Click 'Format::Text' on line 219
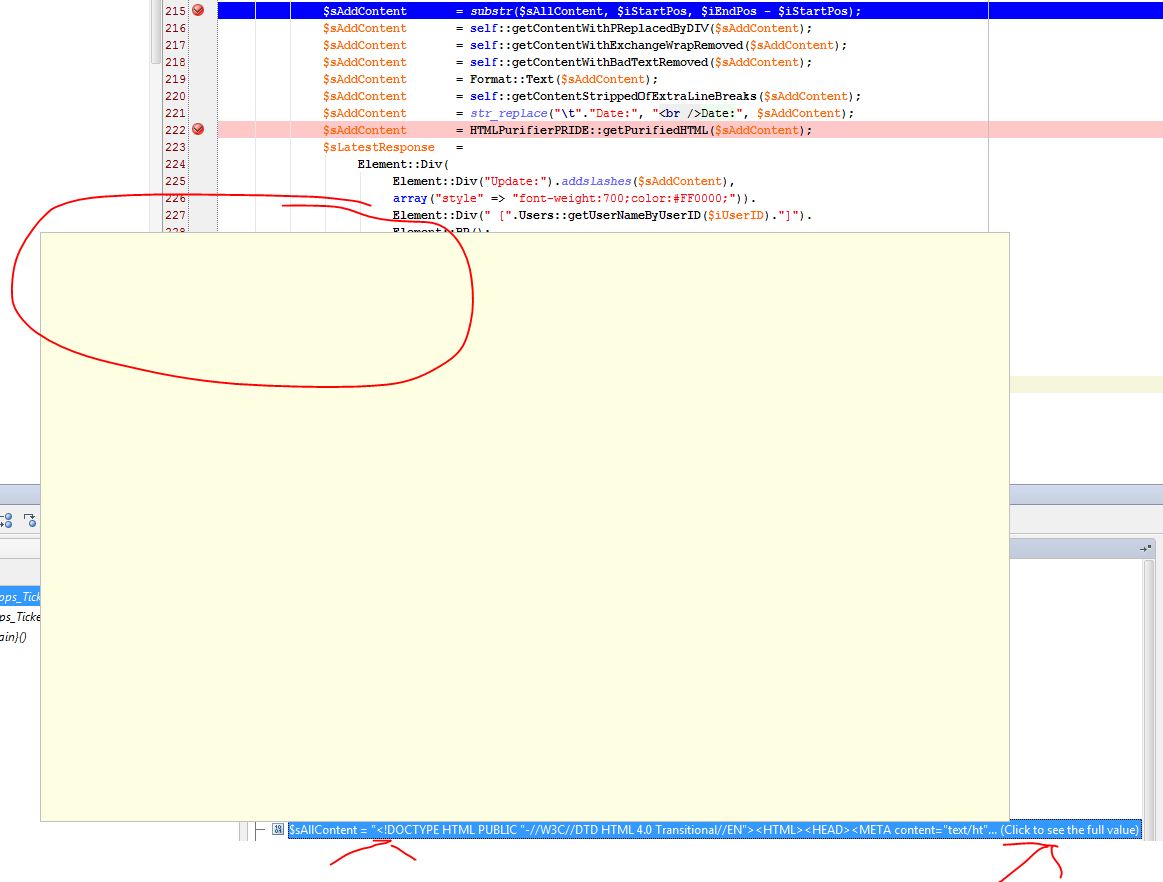The height and width of the screenshot is (882, 1163). [x=512, y=79]
